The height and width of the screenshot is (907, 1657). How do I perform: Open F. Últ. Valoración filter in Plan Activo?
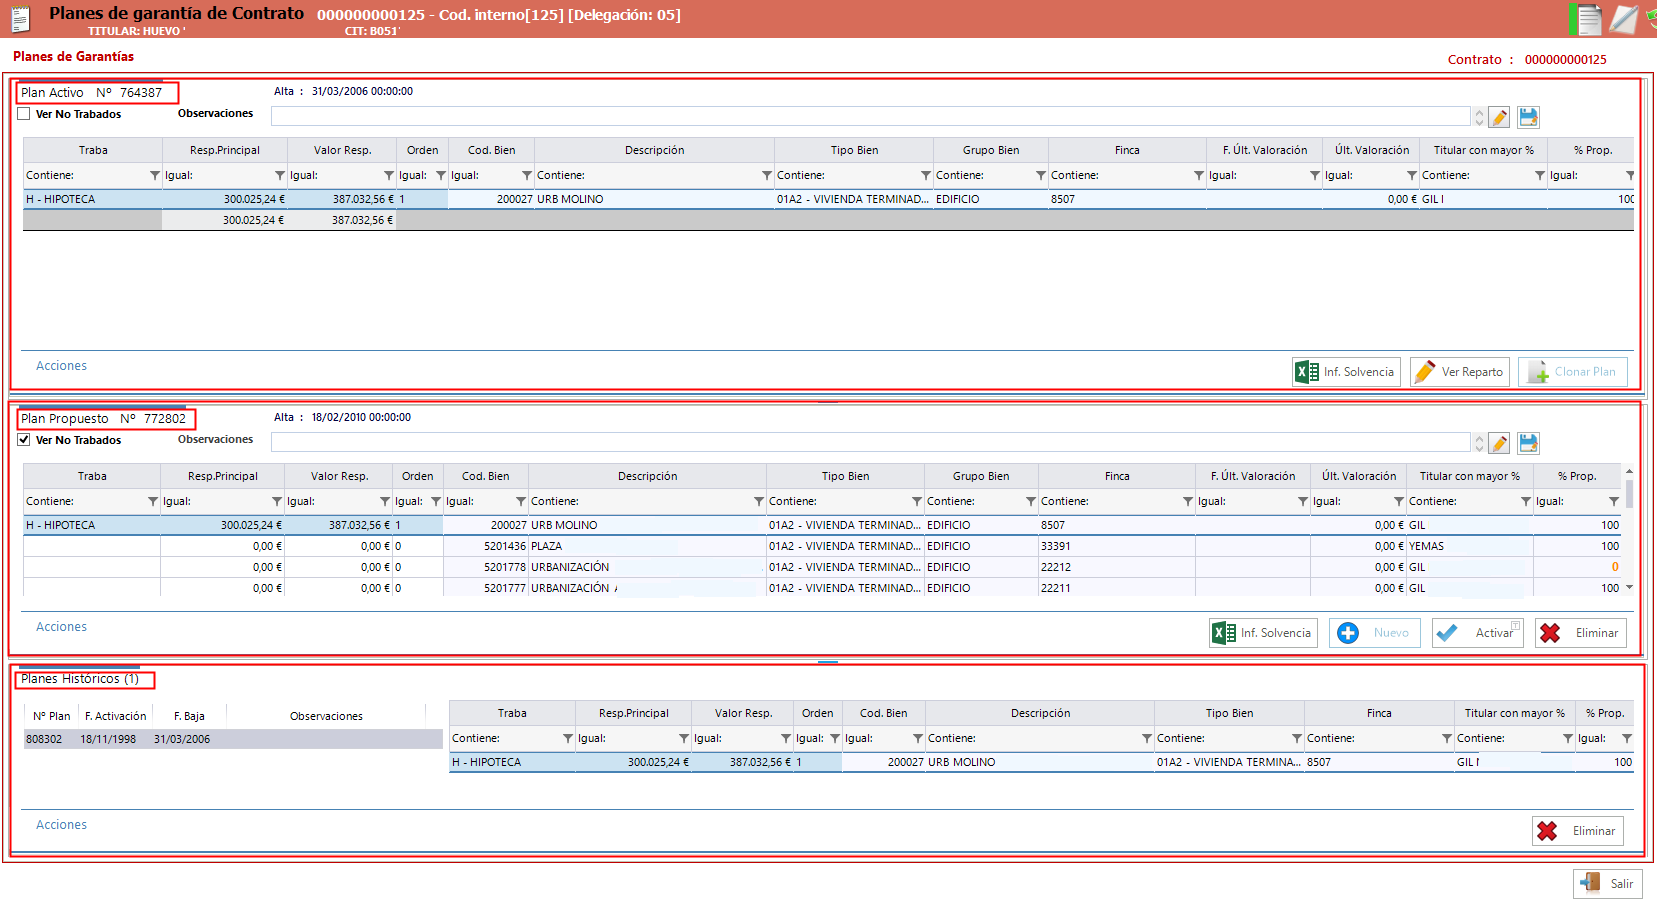pyautogui.click(x=1315, y=175)
